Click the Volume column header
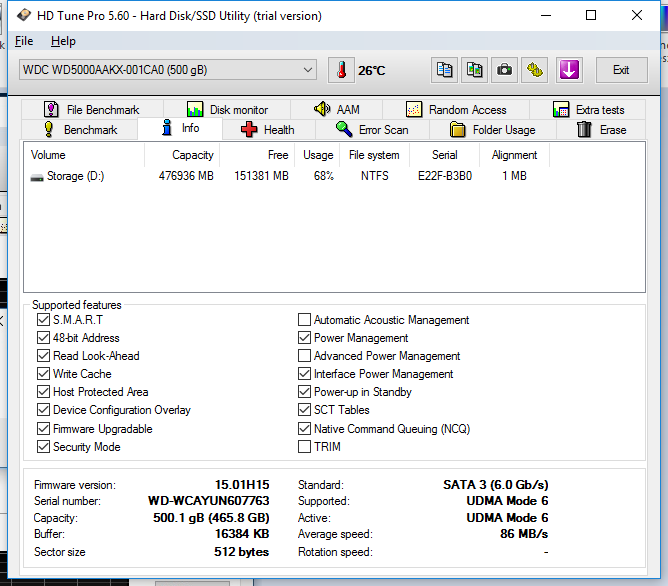668x586 pixels. pos(84,155)
